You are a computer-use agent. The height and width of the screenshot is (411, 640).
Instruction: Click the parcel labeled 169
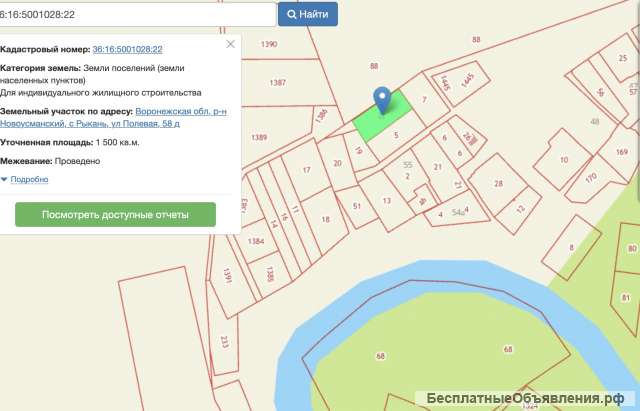[621, 152]
